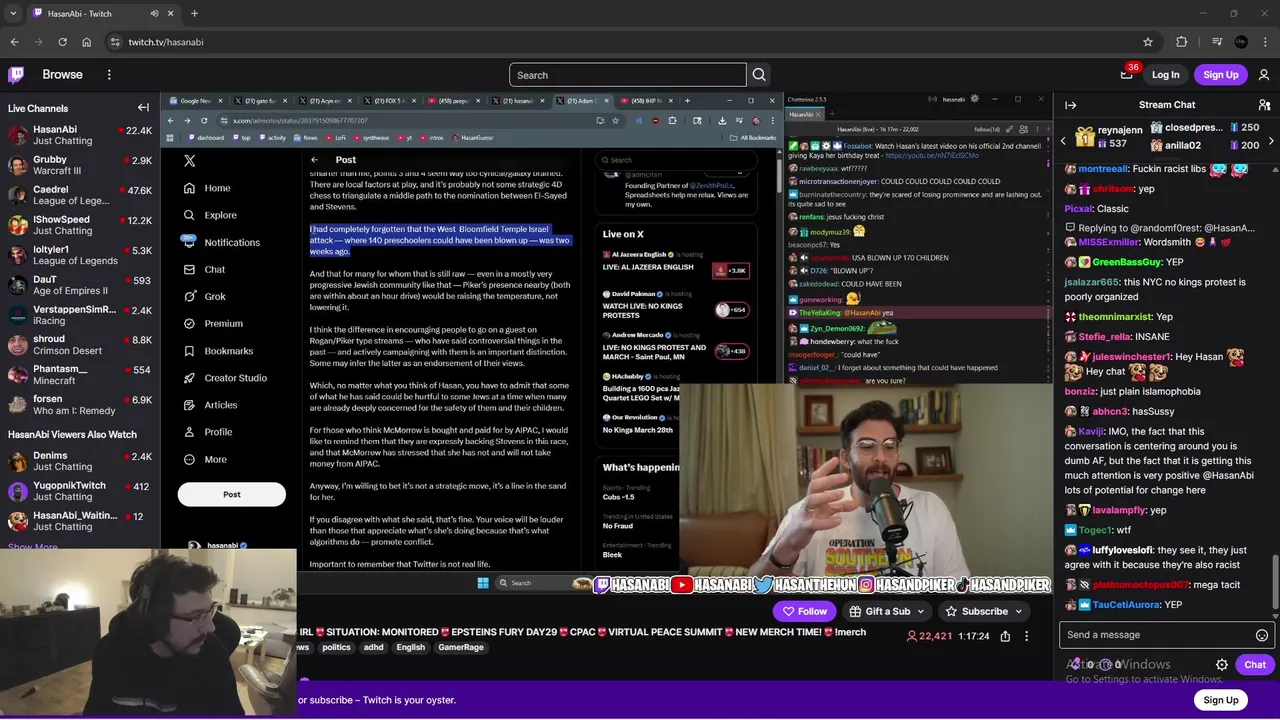Open media control icon in browser toolbar
The image size is (1280, 720).
1217,42
